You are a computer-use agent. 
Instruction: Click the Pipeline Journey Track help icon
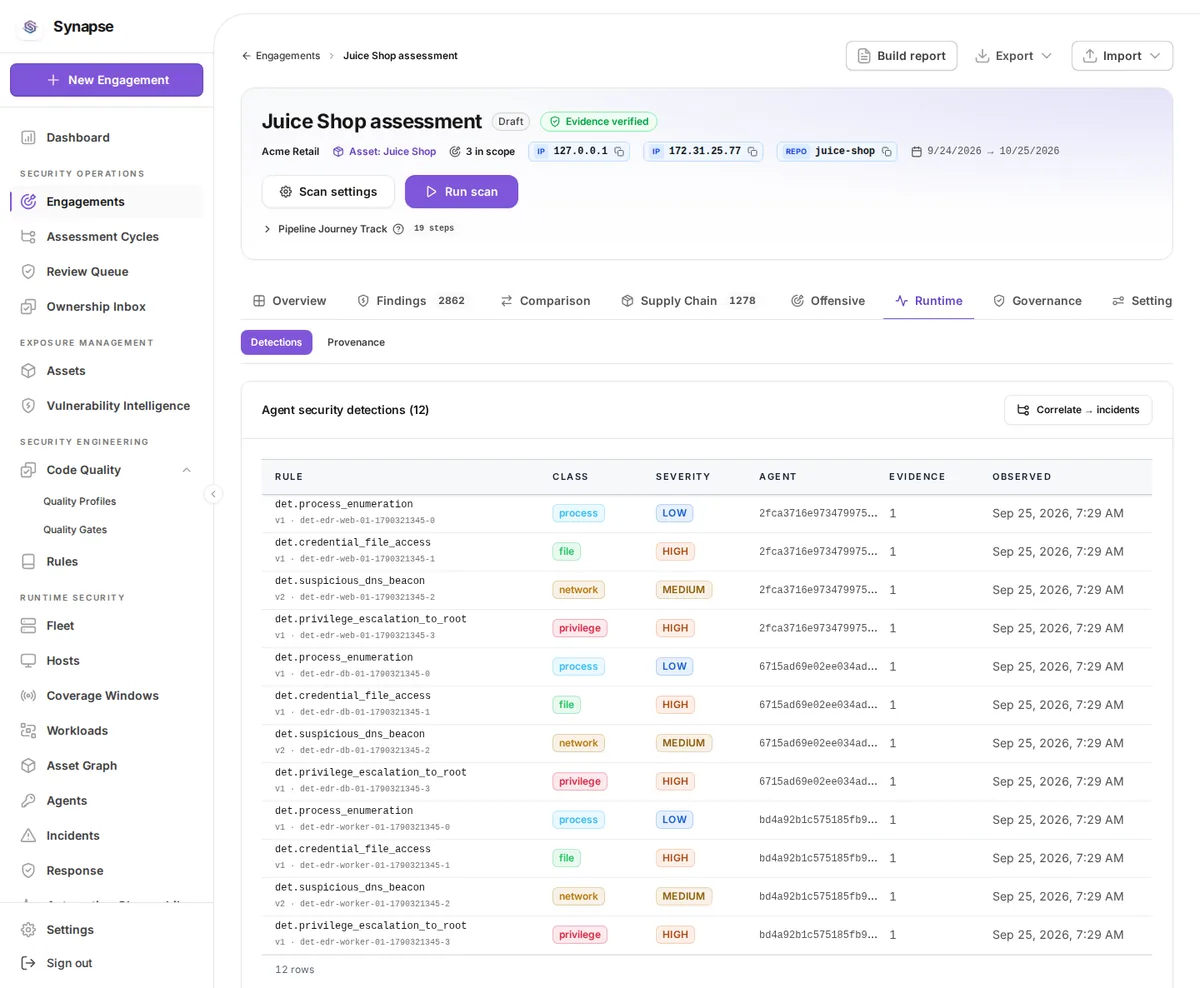[x=398, y=229]
